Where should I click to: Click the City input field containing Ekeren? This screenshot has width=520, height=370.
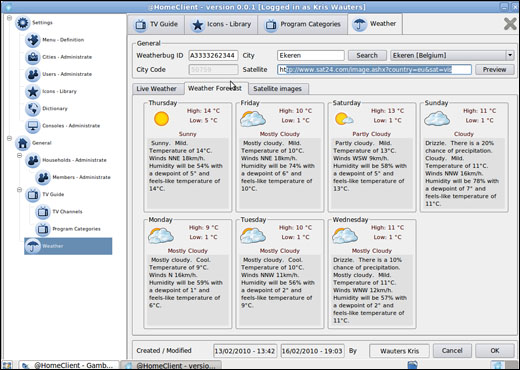pyautogui.click(x=311, y=55)
